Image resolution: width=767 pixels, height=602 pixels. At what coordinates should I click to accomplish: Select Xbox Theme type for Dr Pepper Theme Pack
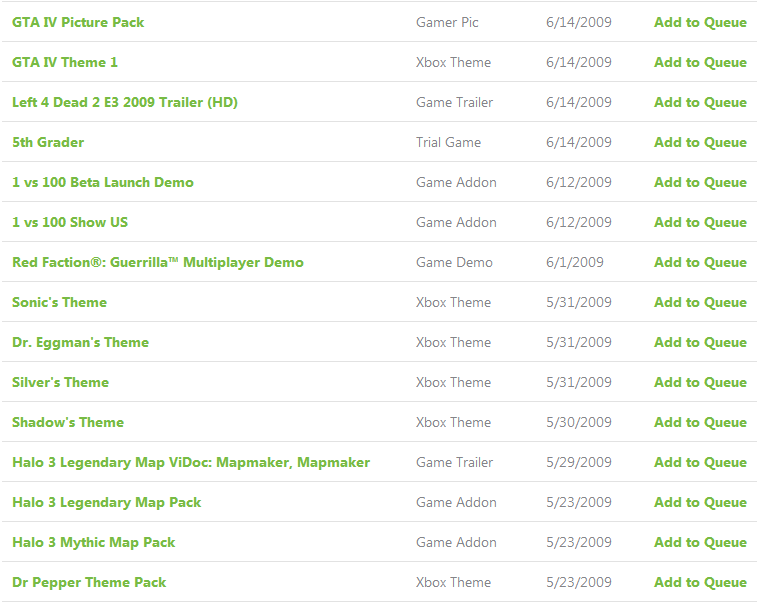[x=453, y=582]
